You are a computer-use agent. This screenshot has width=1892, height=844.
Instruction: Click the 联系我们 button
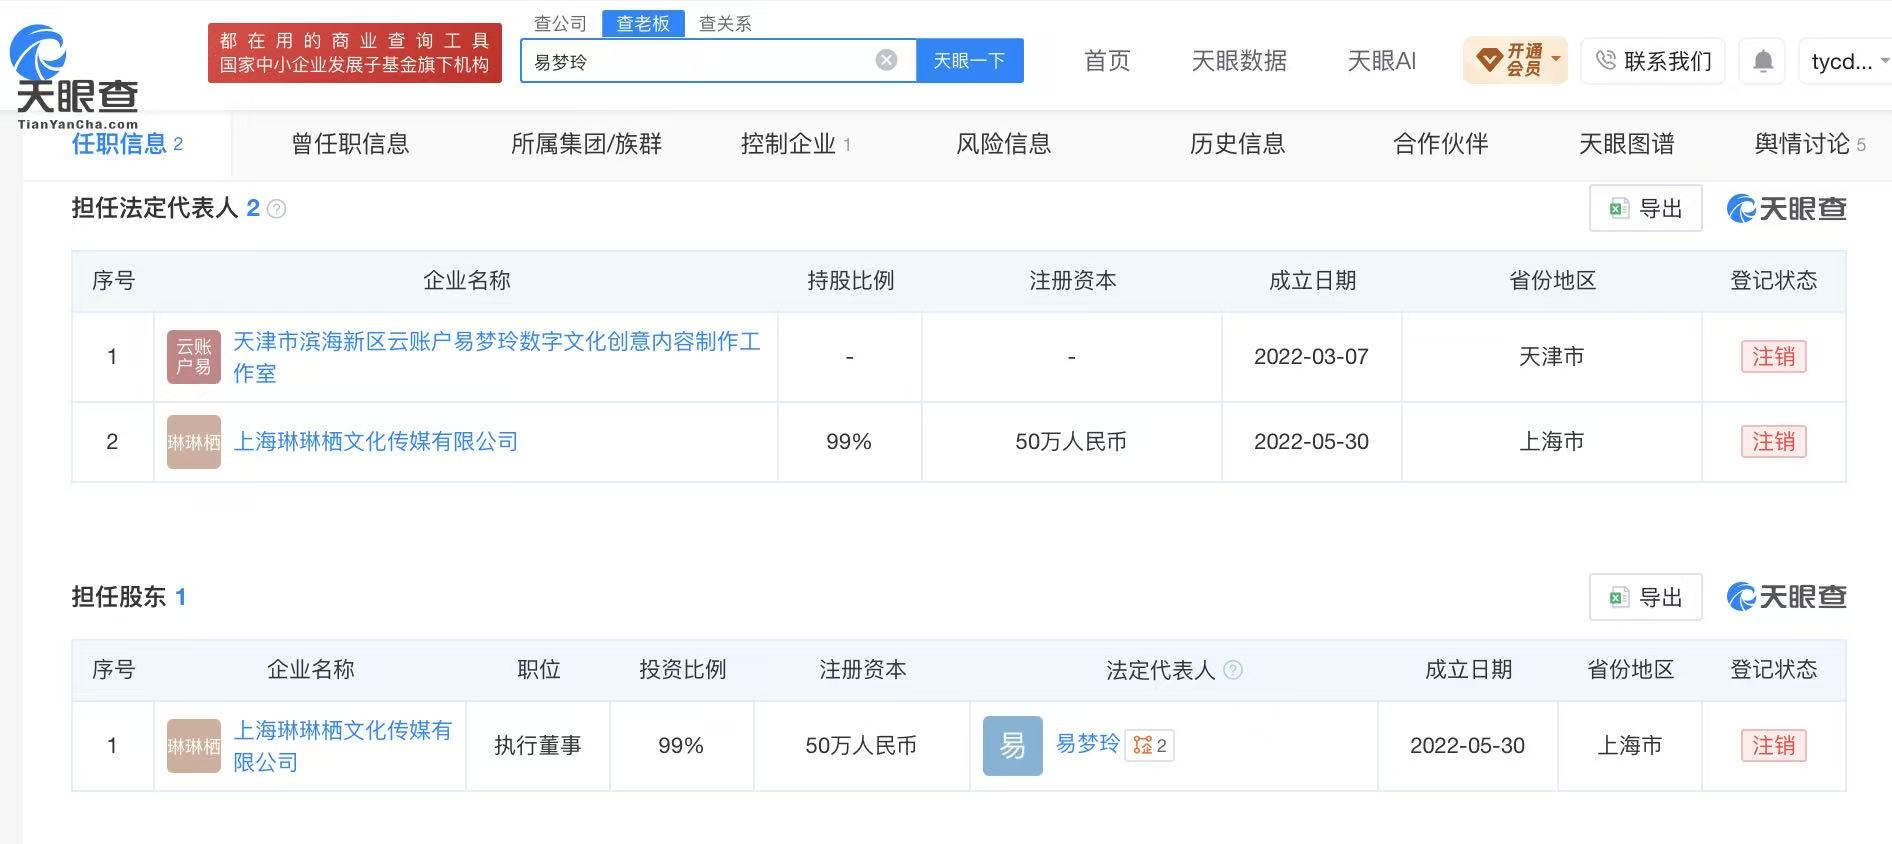pos(1653,61)
